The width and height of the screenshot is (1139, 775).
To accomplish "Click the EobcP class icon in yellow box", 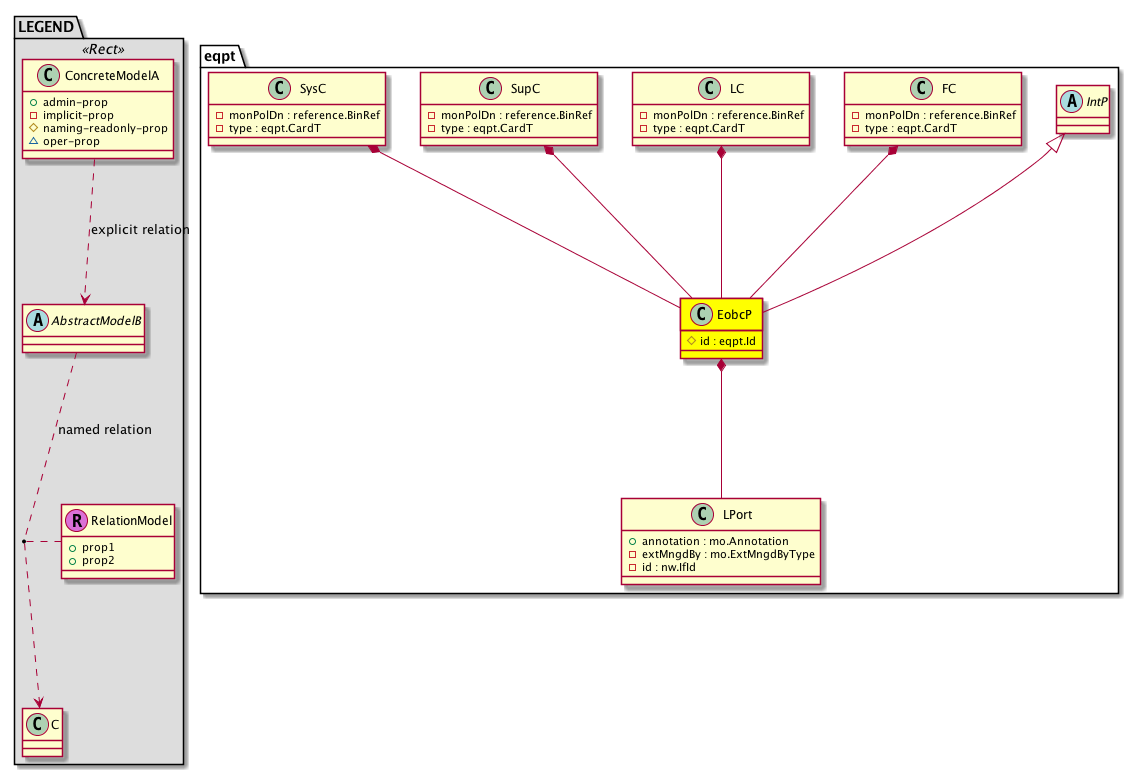I will click(x=701, y=313).
